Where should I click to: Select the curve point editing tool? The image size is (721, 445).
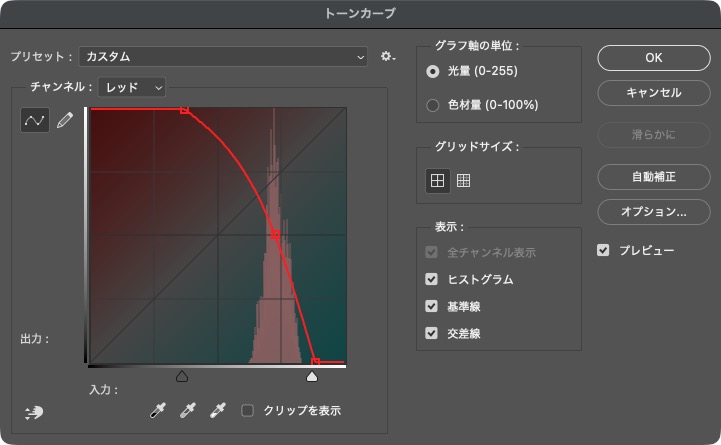point(35,120)
